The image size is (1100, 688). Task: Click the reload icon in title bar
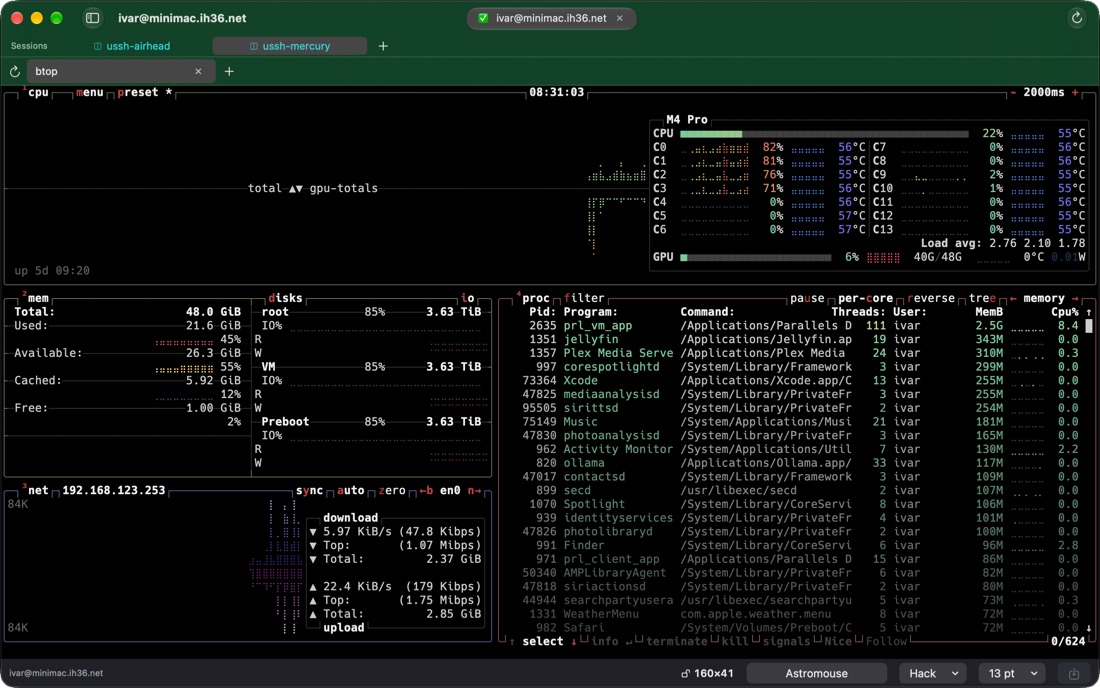click(1076, 18)
